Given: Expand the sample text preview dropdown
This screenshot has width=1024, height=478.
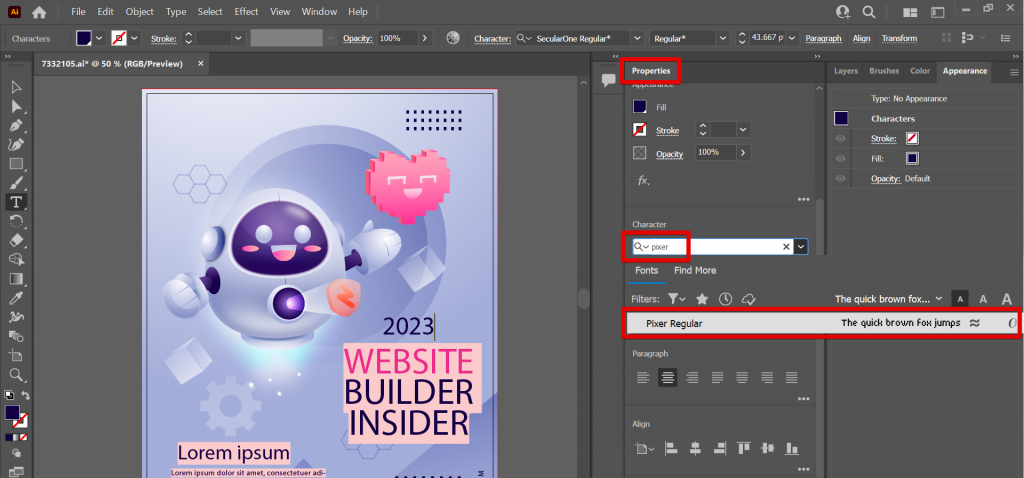Looking at the screenshot, I should 938,298.
